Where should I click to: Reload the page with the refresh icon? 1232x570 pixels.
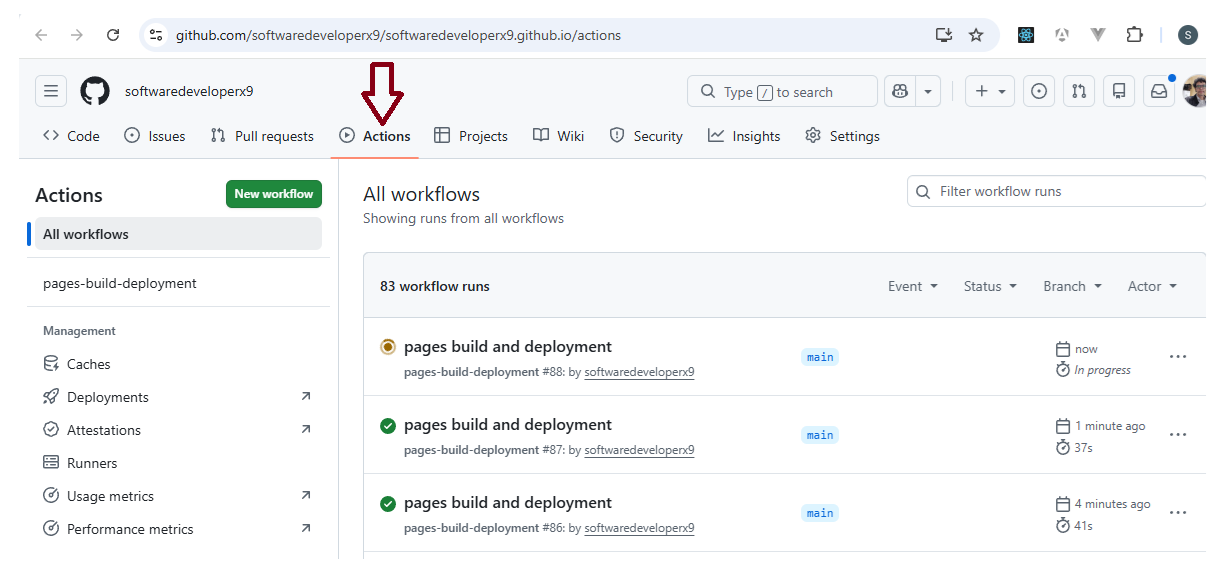(113, 35)
